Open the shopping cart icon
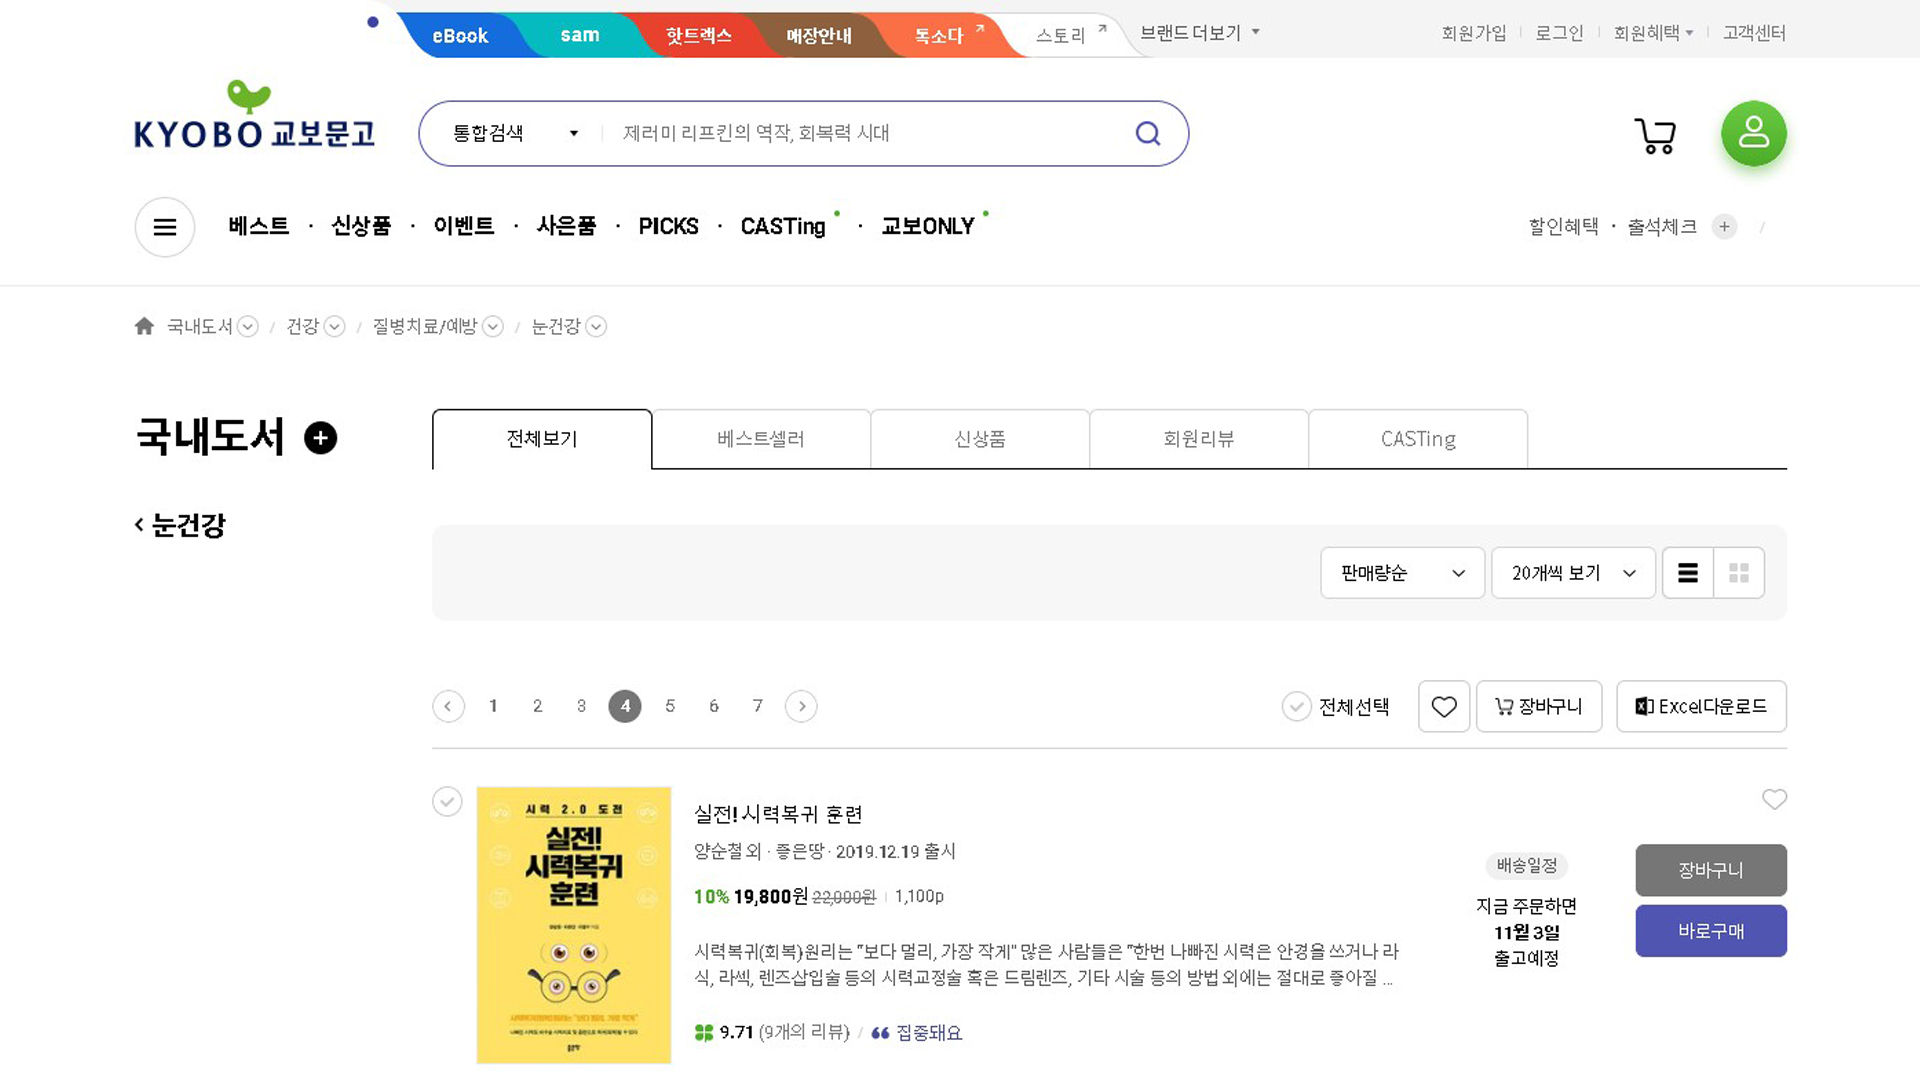 click(1655, 135)
